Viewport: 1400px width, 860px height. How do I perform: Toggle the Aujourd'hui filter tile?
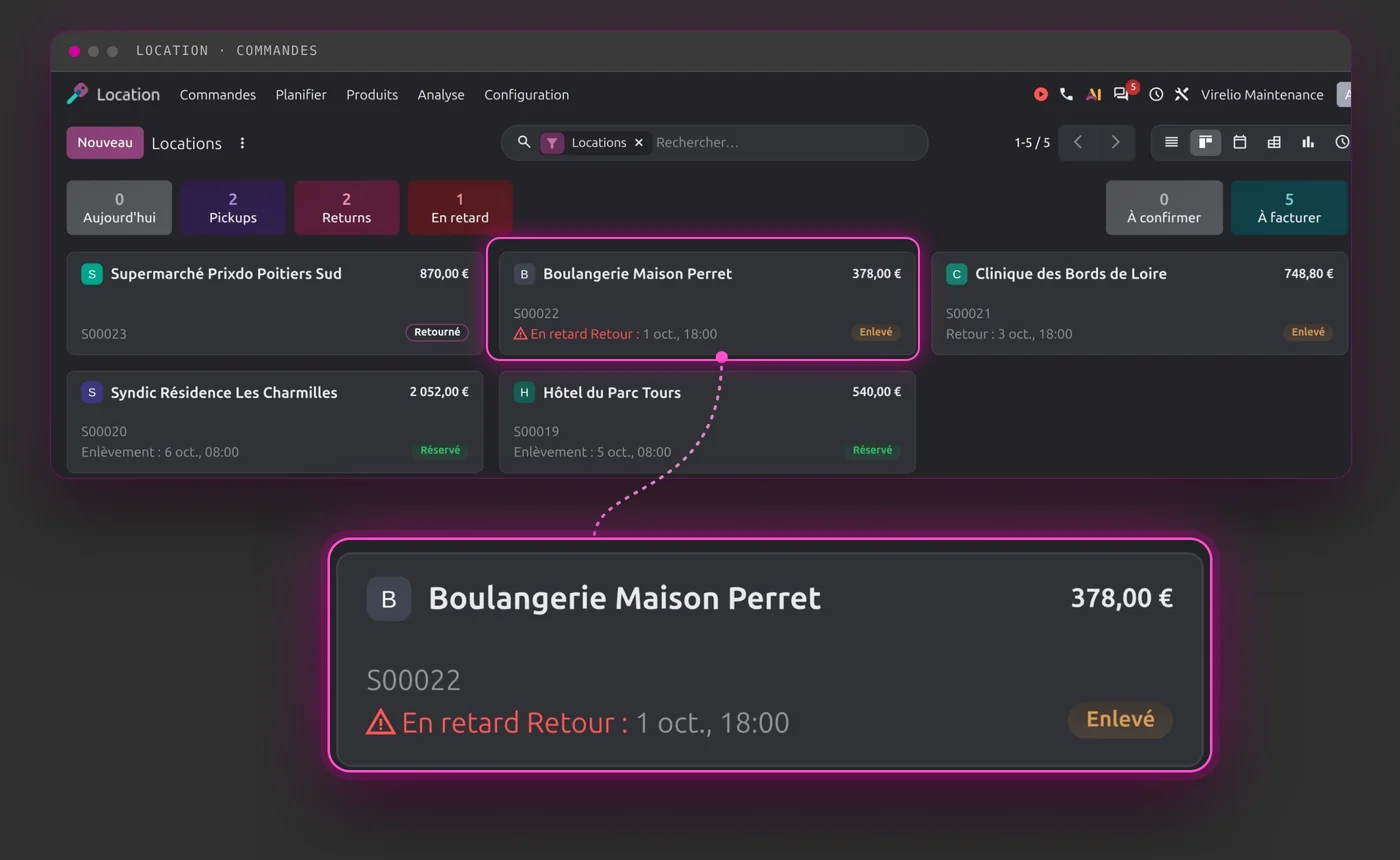119,208
